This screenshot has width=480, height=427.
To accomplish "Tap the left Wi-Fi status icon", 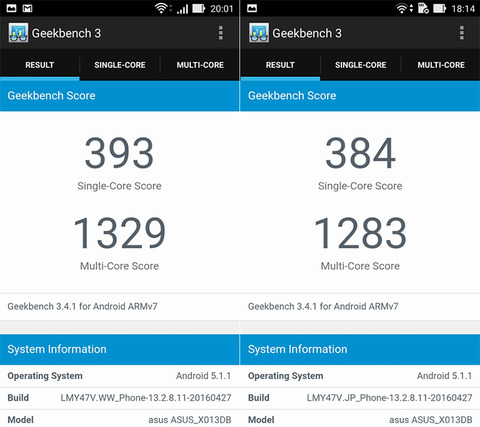I will click(x=162, y=8).
